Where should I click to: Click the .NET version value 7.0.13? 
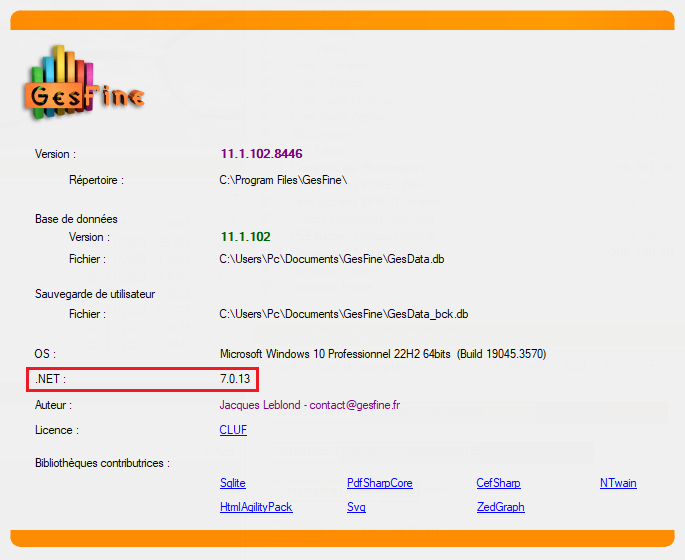[236, 379]
